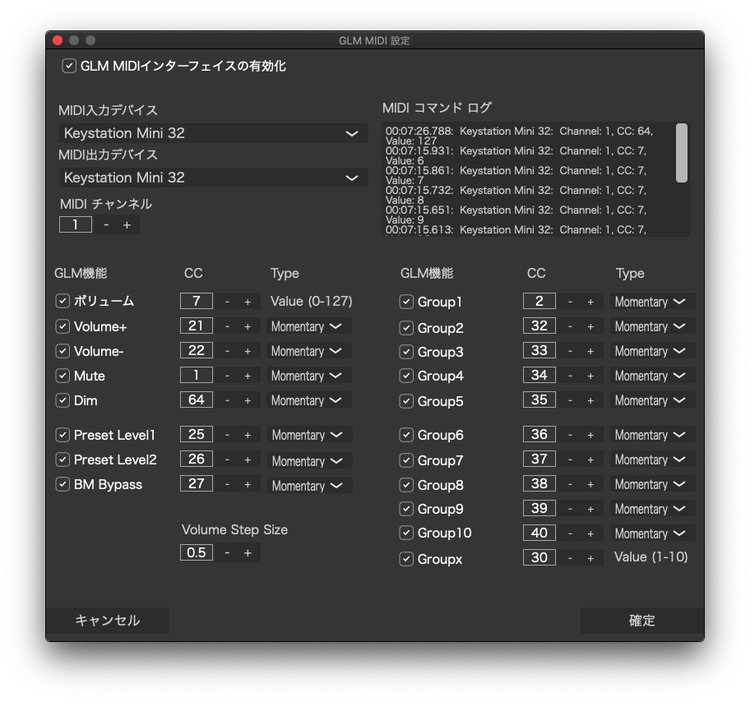Open Type dropdown for Volume+
This screenshot has height=702, width=750.
tap(308, 327)
